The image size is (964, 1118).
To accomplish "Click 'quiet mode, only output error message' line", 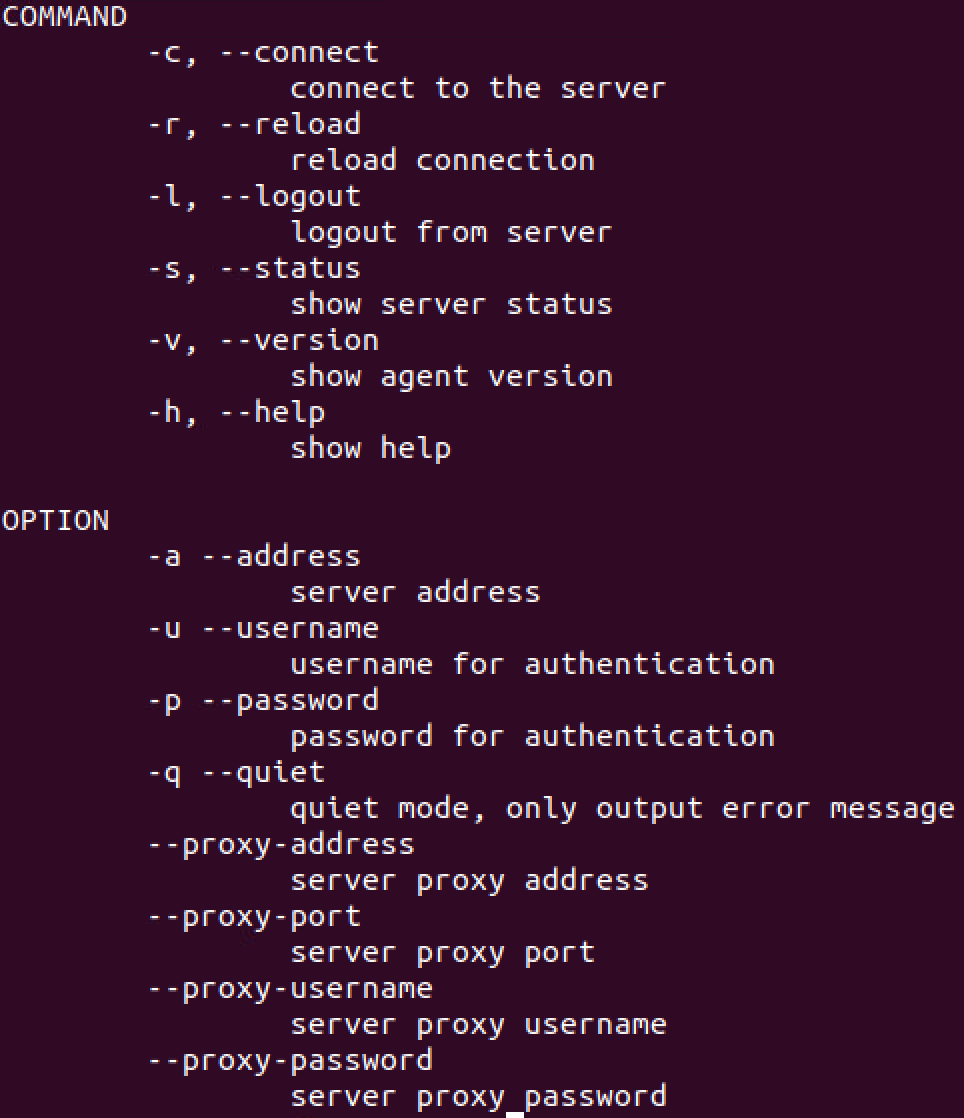I will click(622, 810).
